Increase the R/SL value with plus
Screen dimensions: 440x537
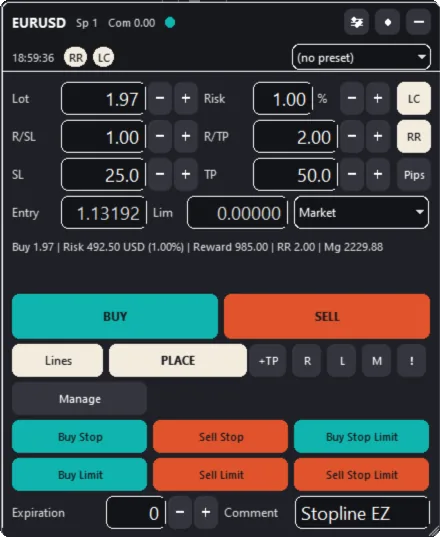click(186, 137)
